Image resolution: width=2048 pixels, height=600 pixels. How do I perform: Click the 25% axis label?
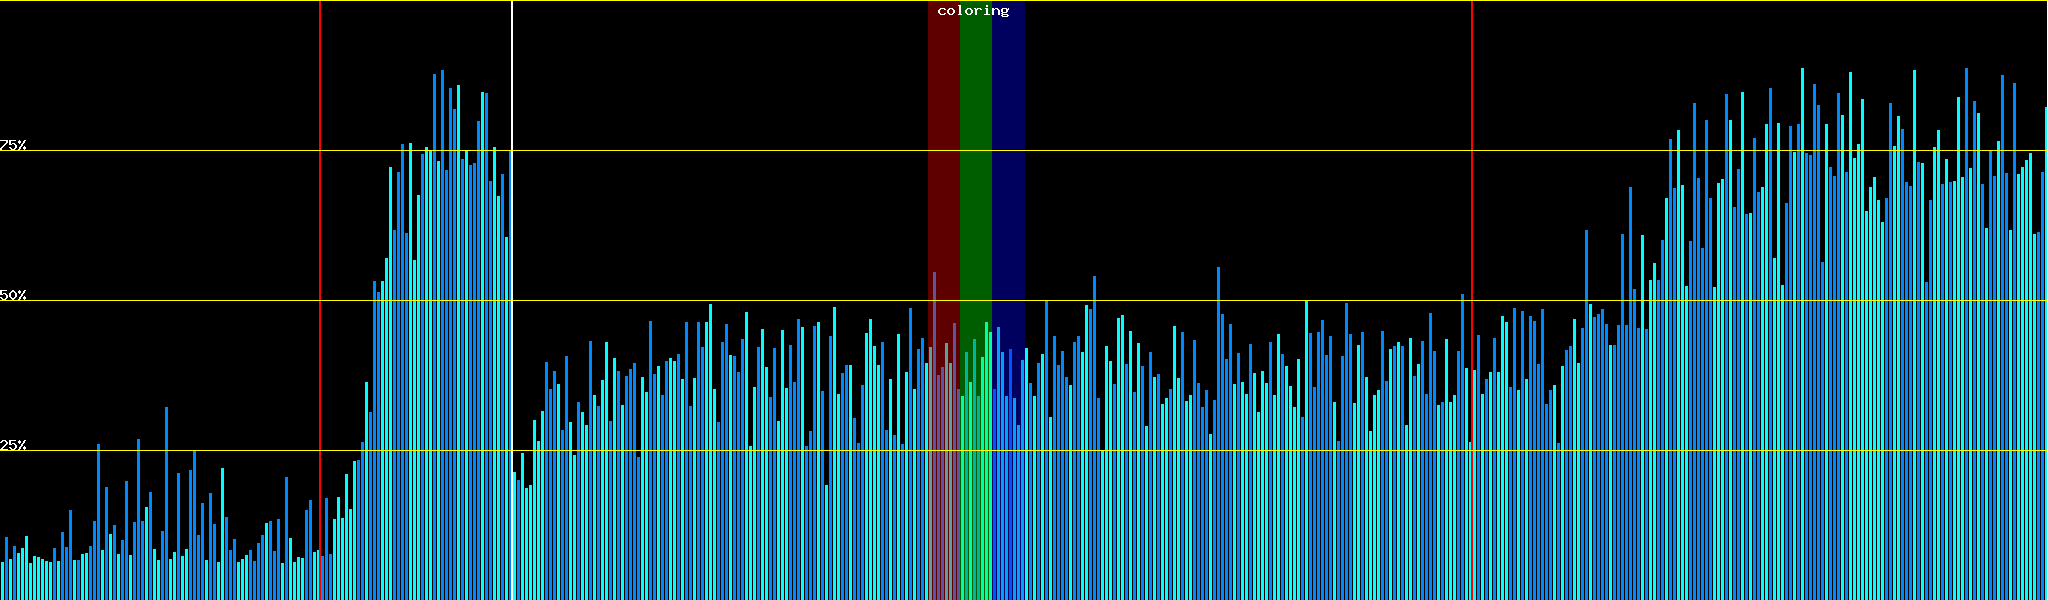pos(13,445)
